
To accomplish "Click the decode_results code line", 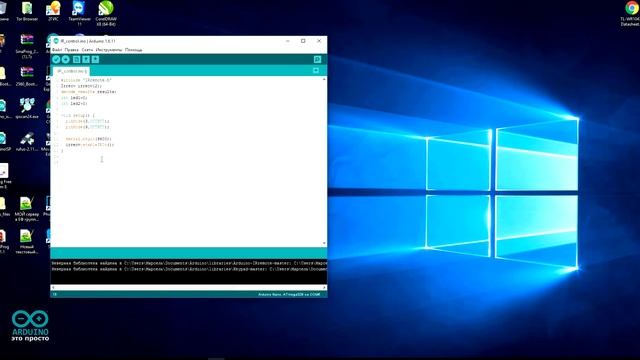I will [89, 92].
